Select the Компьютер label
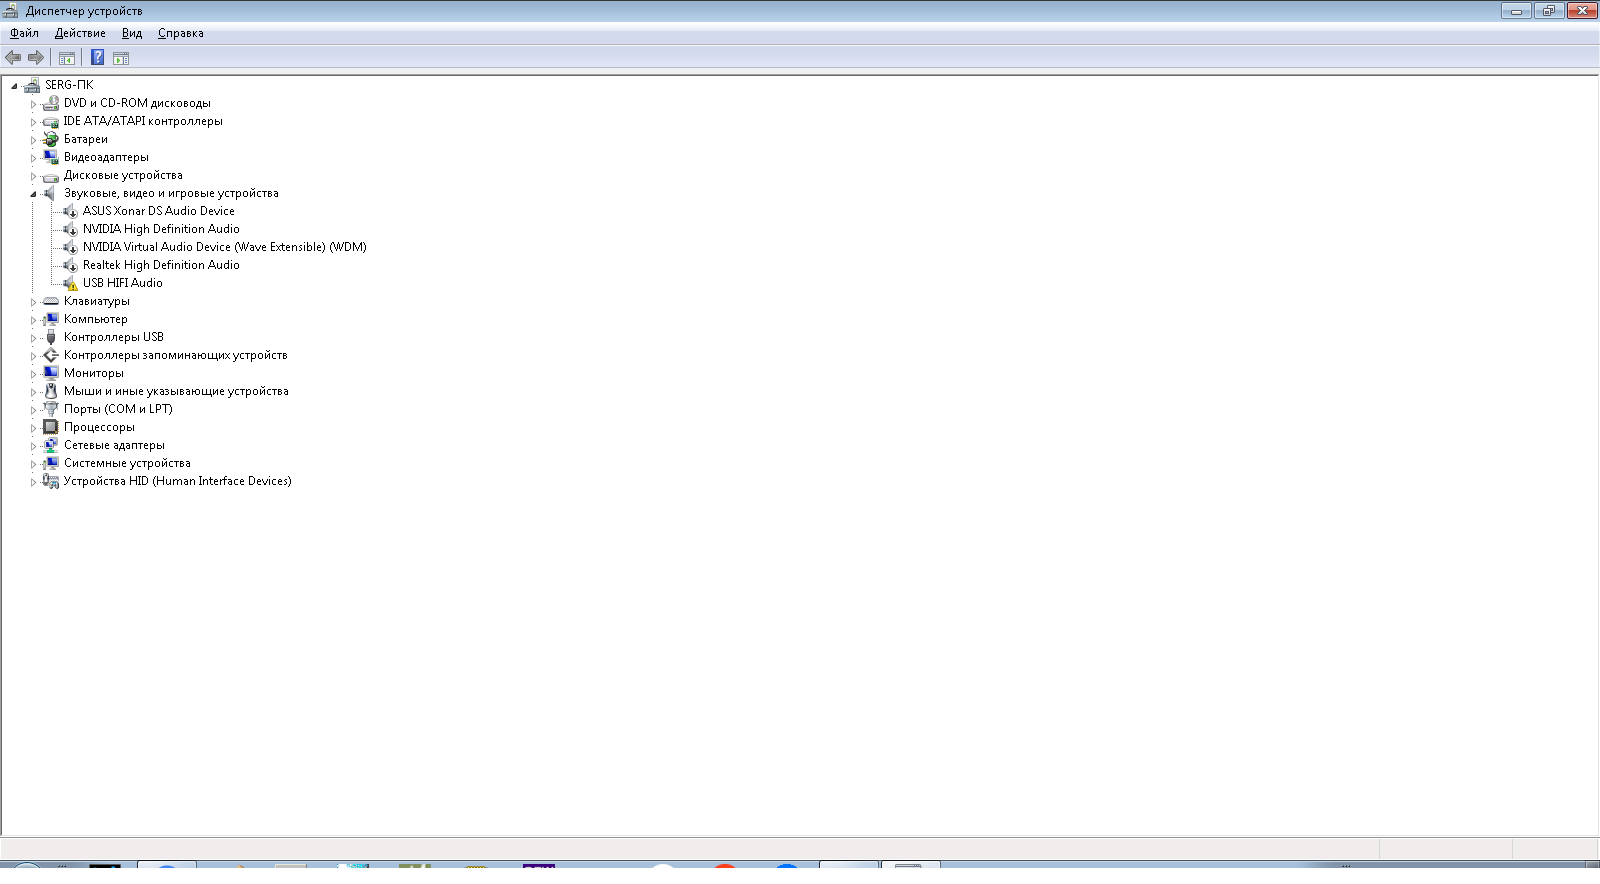The image size is (1600, 884). click(x=96, y=319)
